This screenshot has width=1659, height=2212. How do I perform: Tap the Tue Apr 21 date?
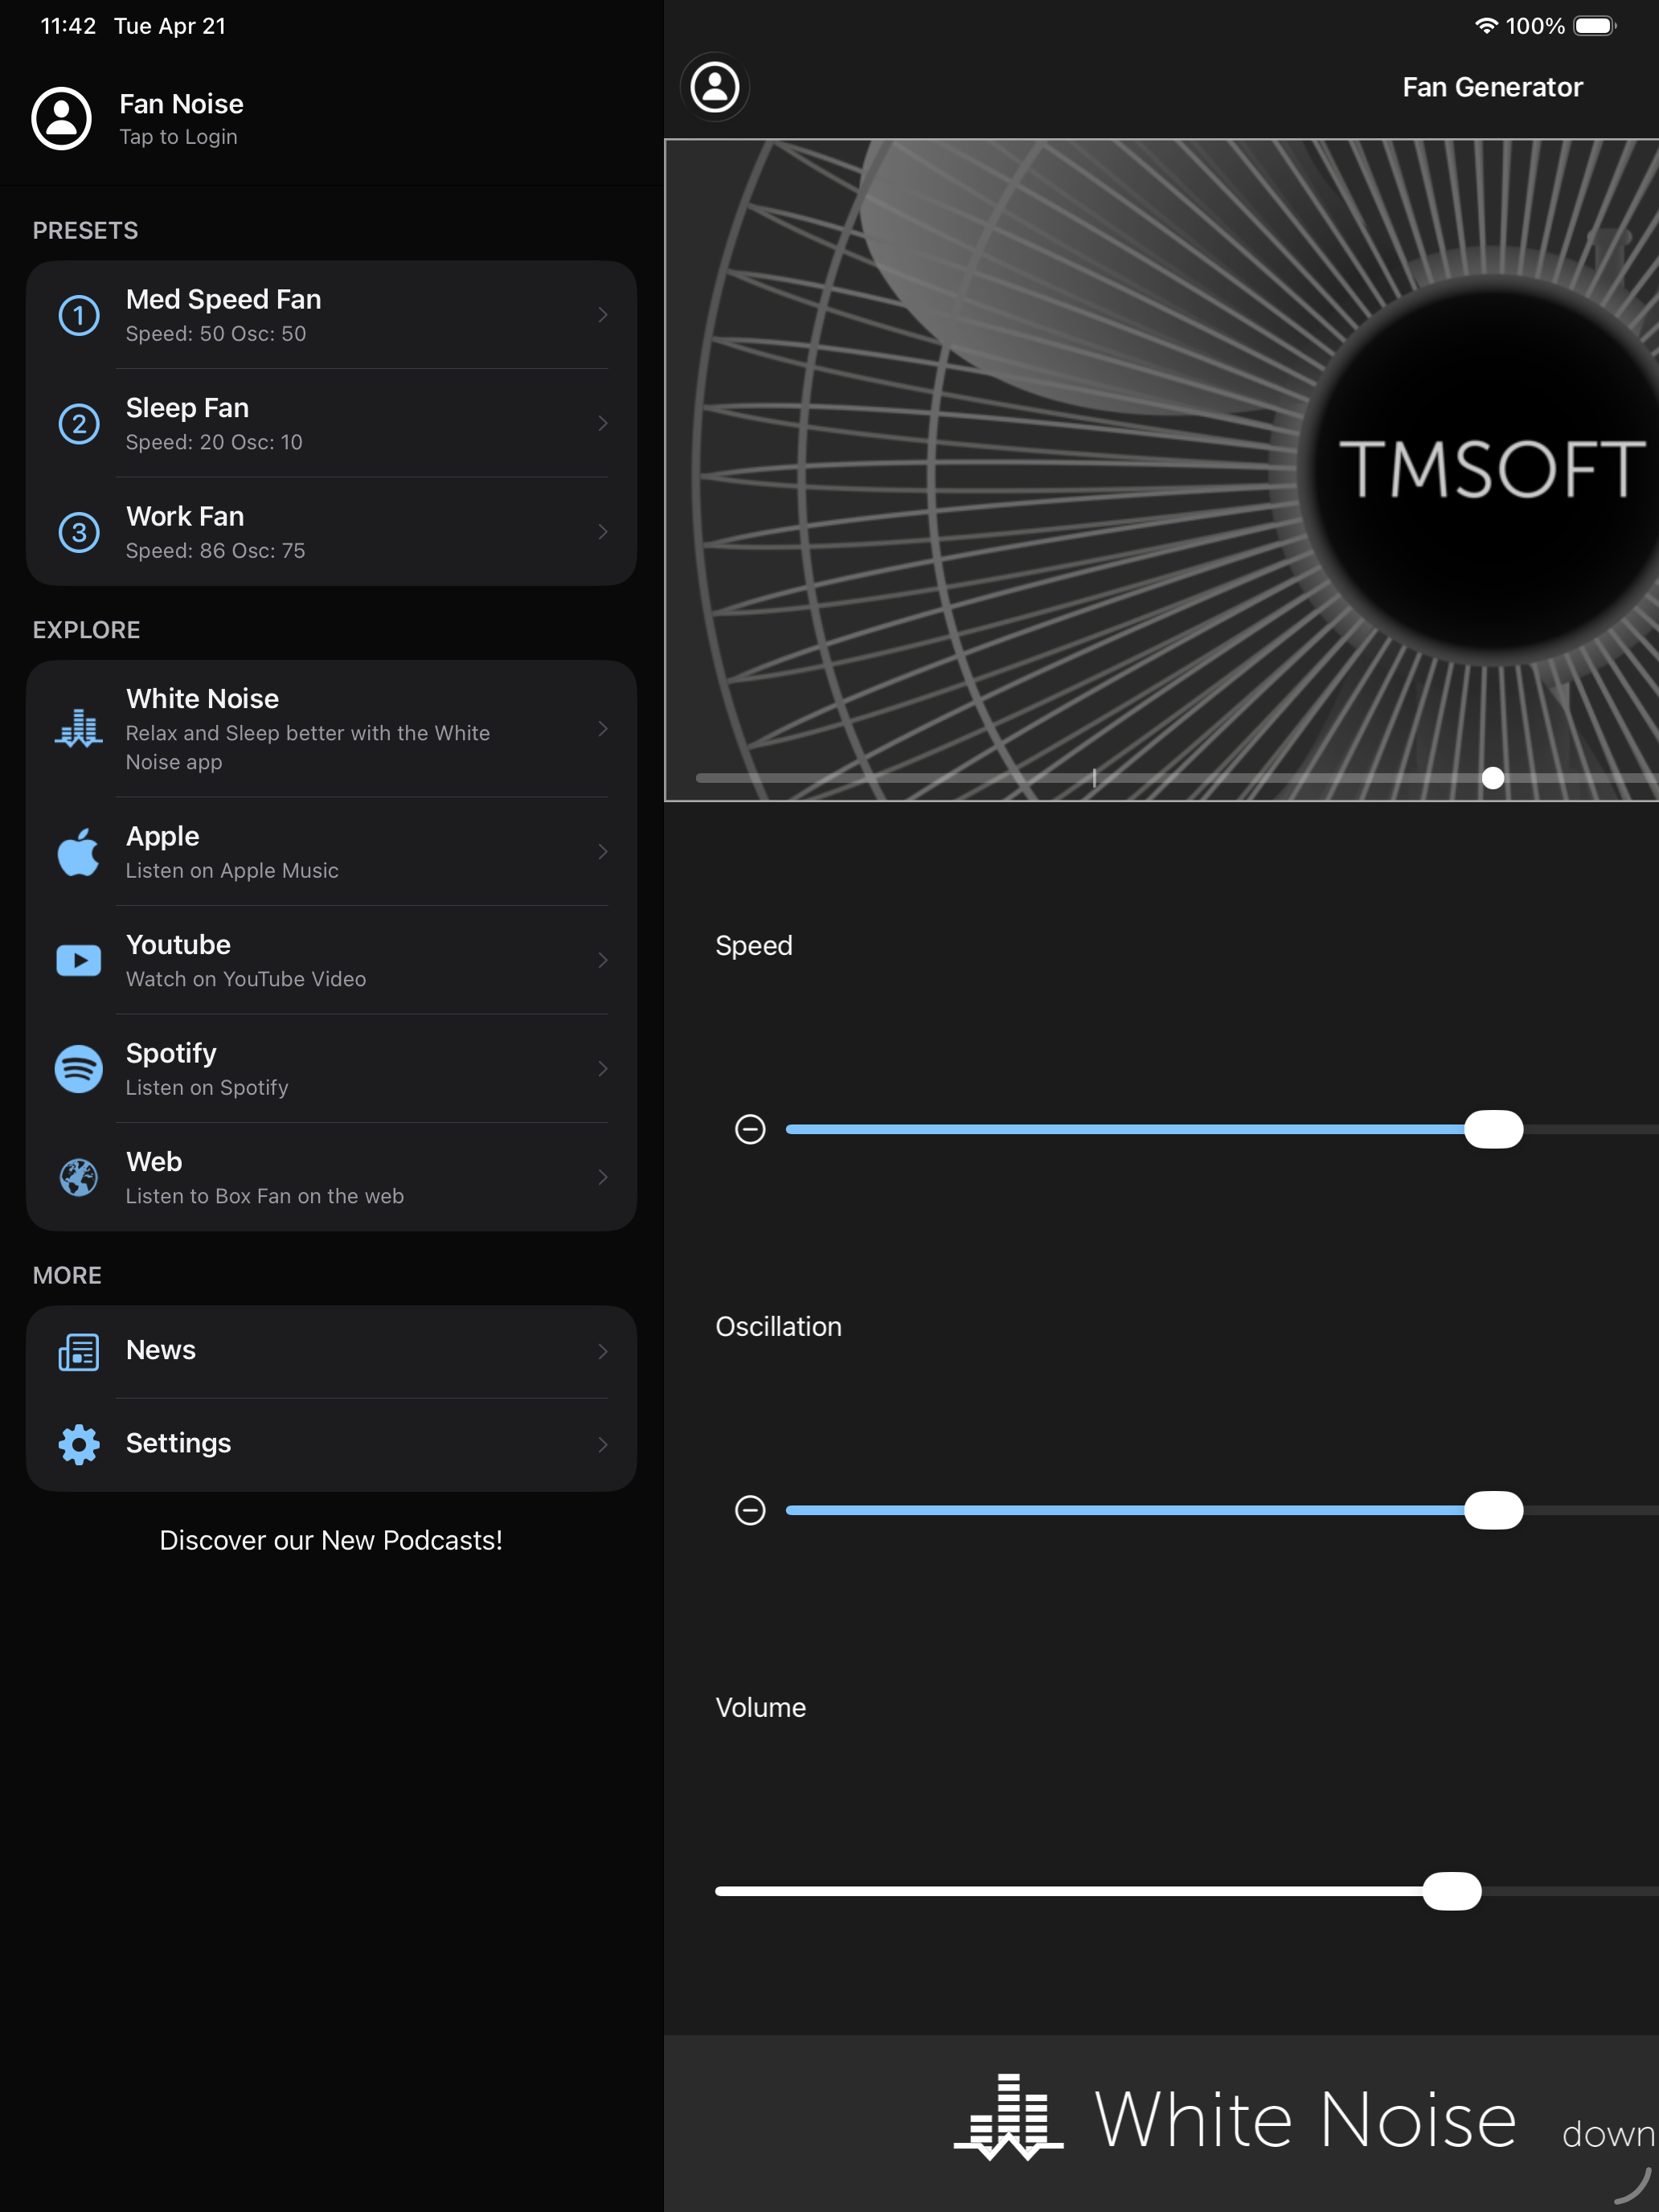[x=170, y=26]
